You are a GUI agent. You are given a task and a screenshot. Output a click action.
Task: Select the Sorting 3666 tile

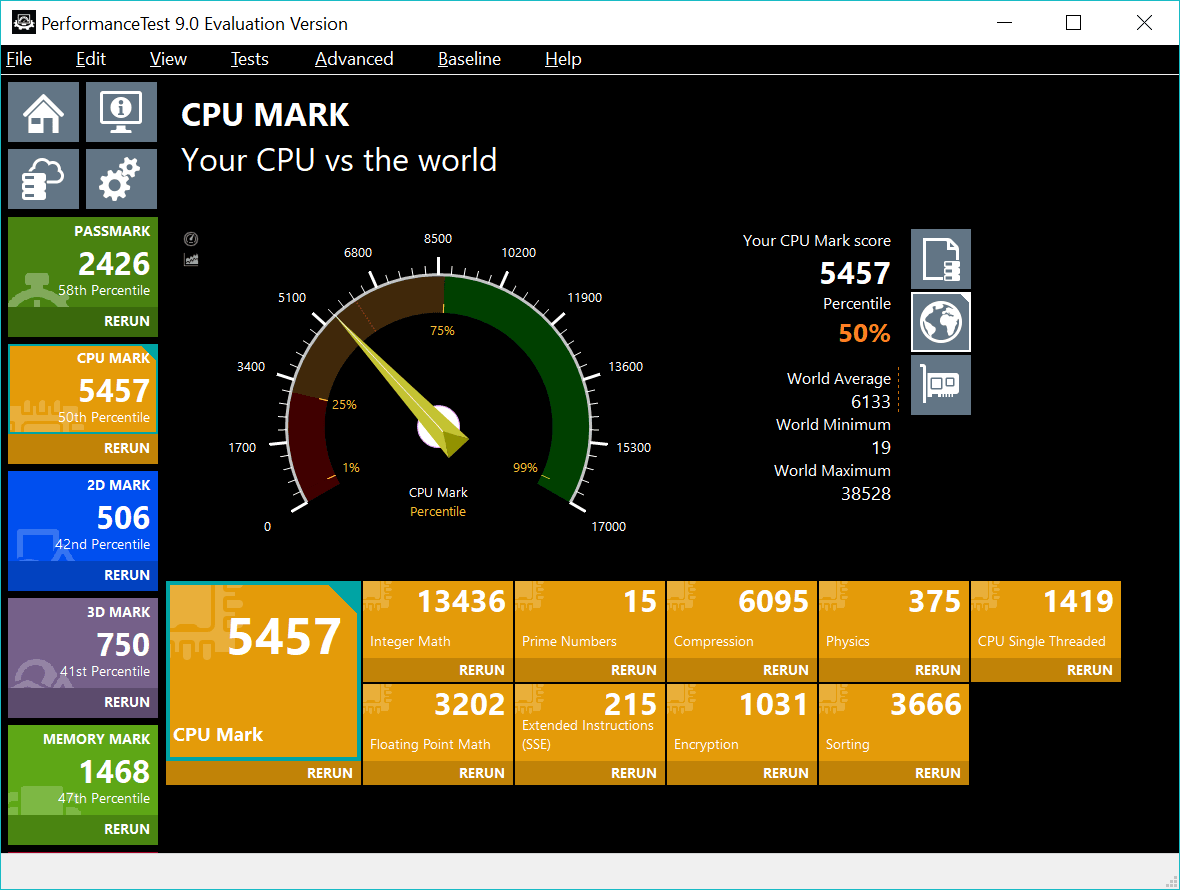[894, 723]
